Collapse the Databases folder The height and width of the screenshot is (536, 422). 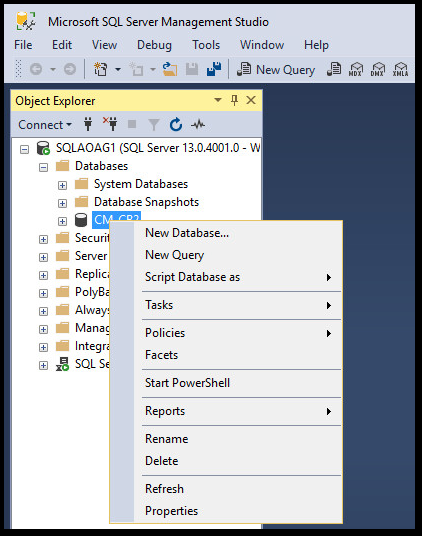tap(43, 168)
